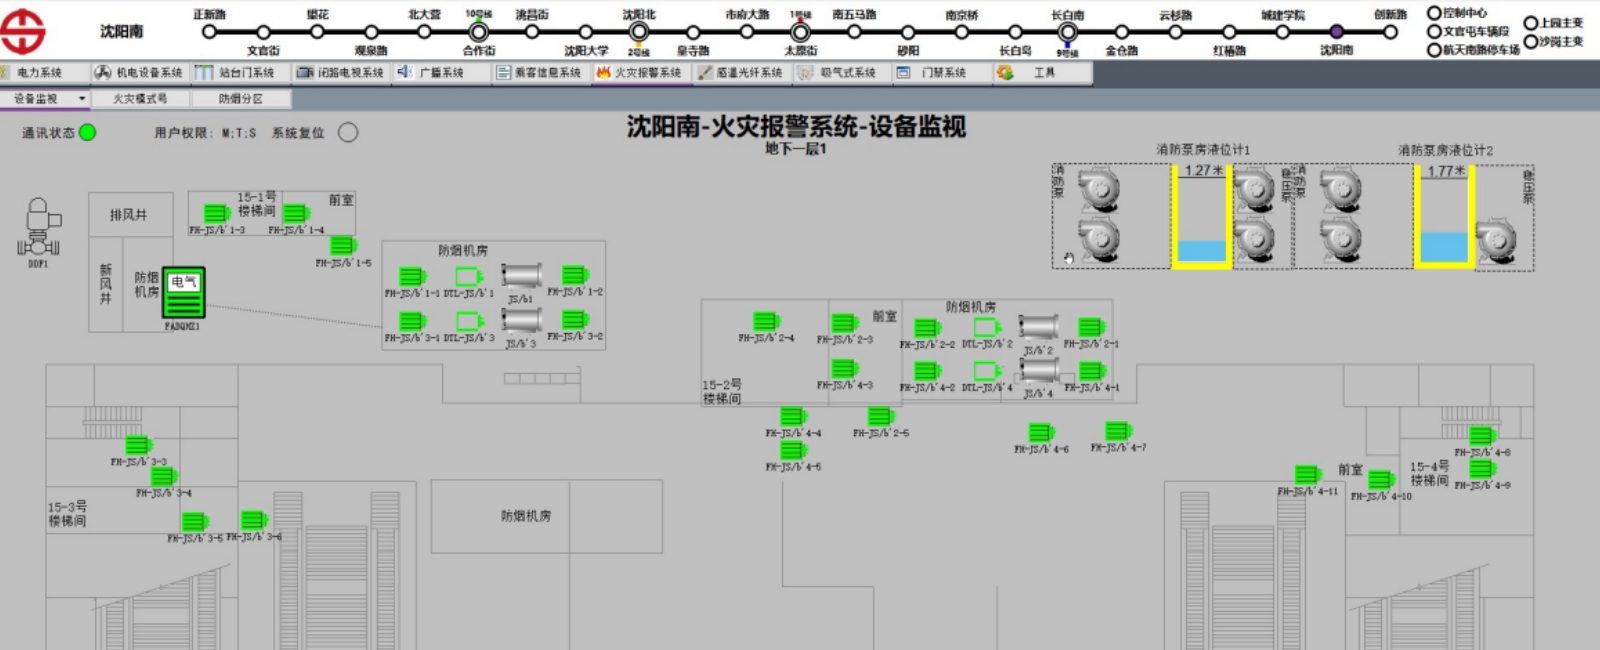Expand the 设备监视 dropdown arrow
The image size is (1600, 650).
82,99
